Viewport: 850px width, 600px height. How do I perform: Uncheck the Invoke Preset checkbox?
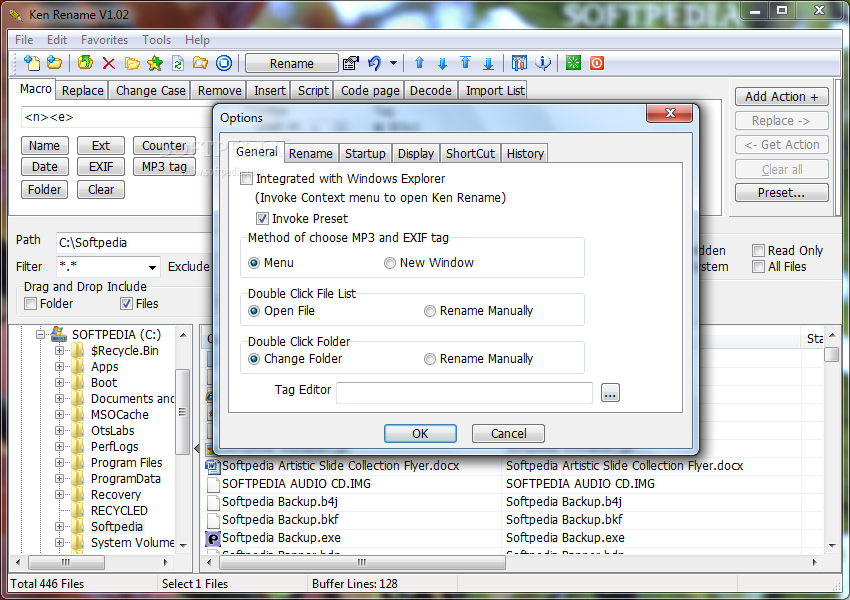[x=262, y=218]
